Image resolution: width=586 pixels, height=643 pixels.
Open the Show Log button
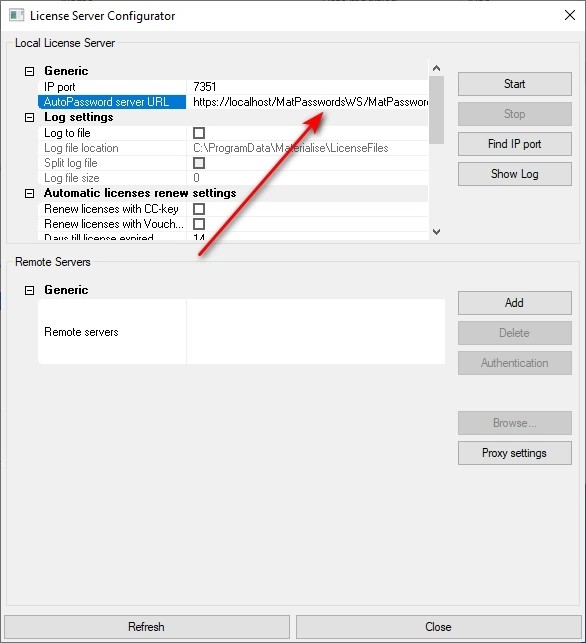(x=515, y=174)
